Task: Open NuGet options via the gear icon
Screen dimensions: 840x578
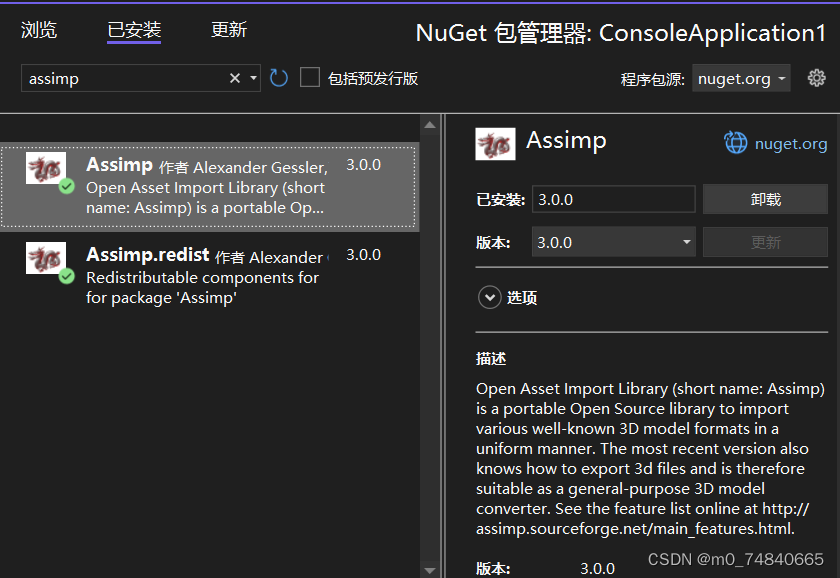Action: tap(816, 77)
